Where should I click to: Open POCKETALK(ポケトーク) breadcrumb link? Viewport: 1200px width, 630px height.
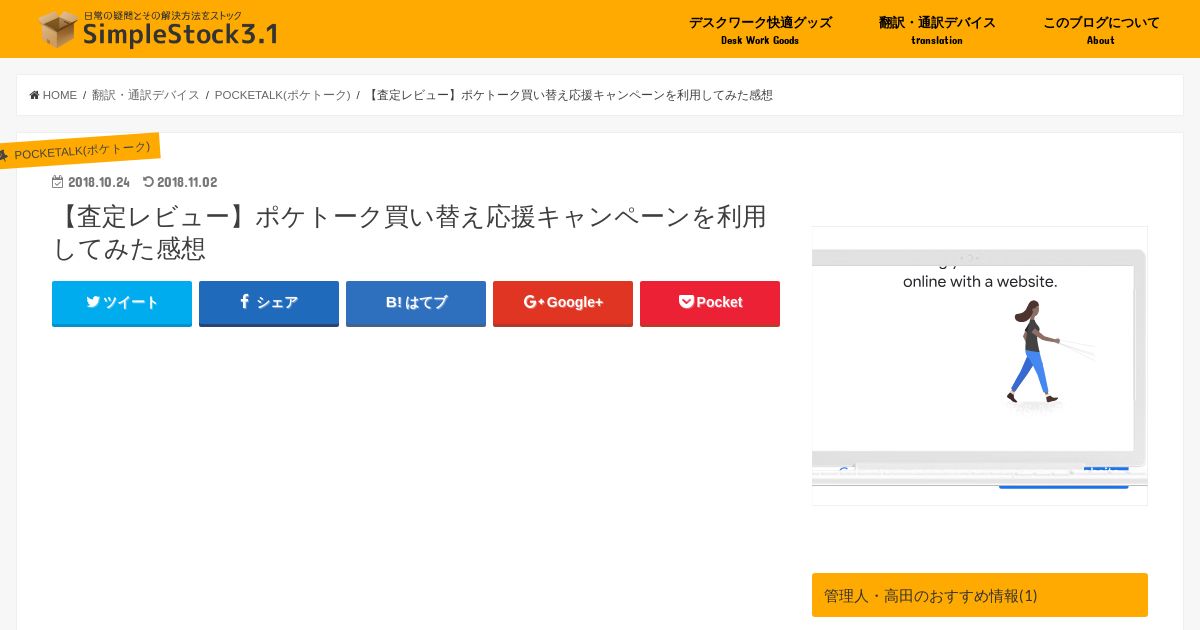pos(283,95)
